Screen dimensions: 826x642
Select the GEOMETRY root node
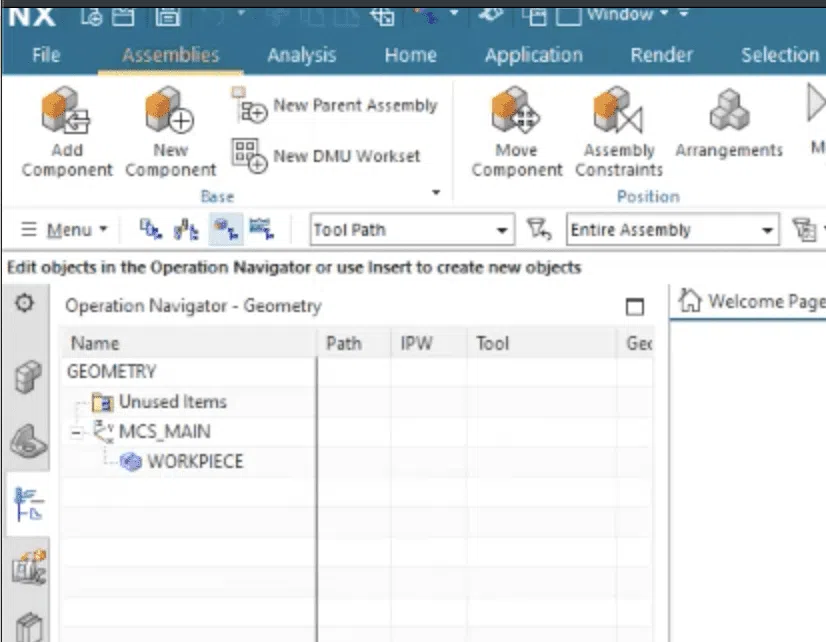coord(111,372)
